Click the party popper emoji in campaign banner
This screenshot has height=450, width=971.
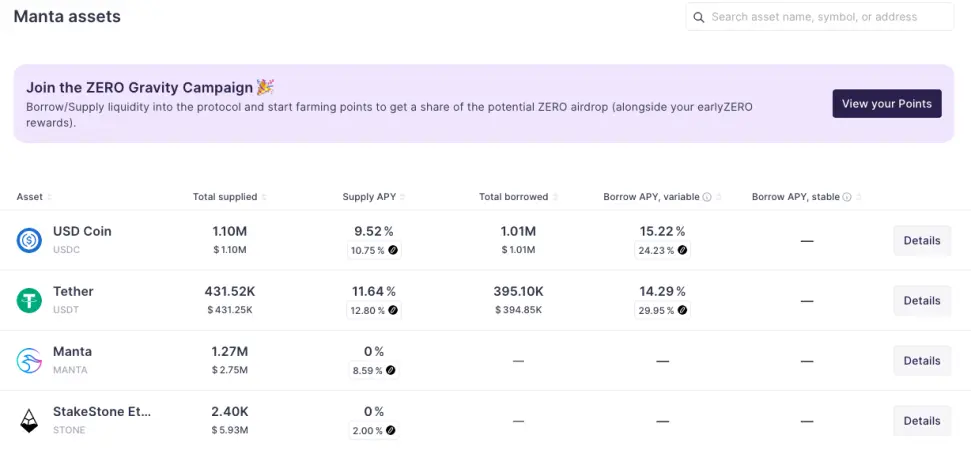(x=266, y=87)
